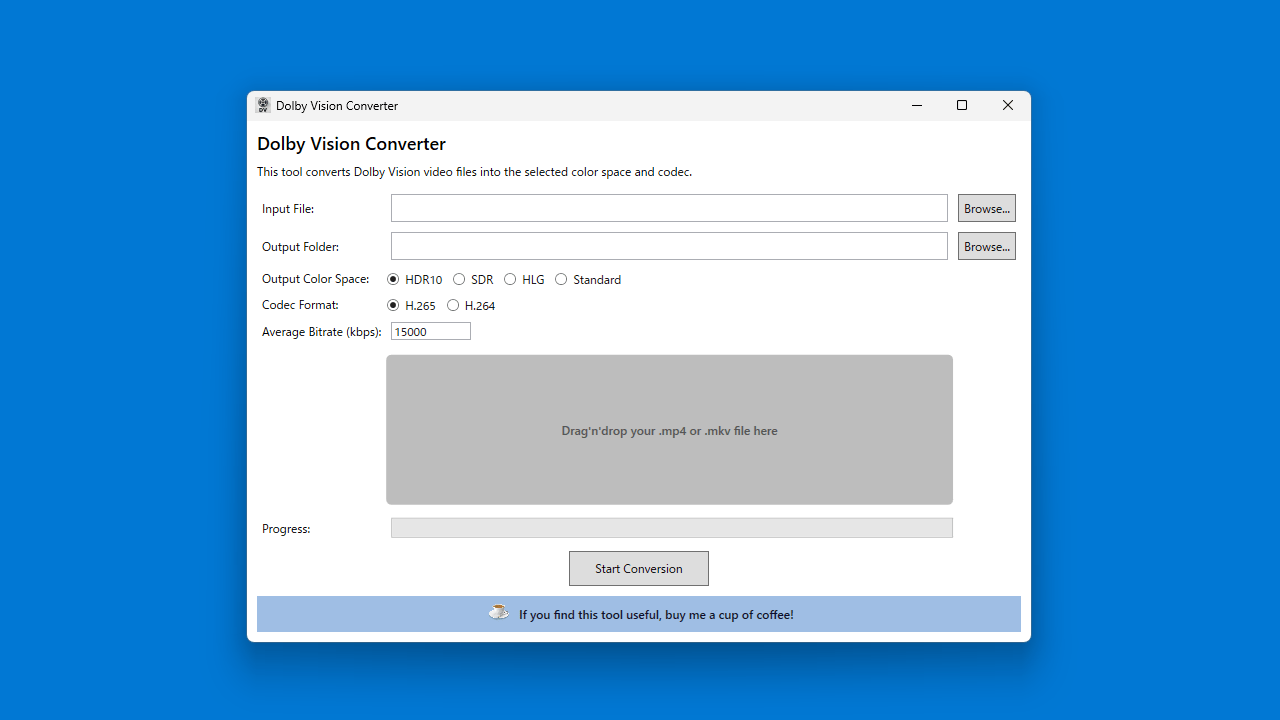
Task: Click the conversion progress bar
Action: click(x=672, y=528)
